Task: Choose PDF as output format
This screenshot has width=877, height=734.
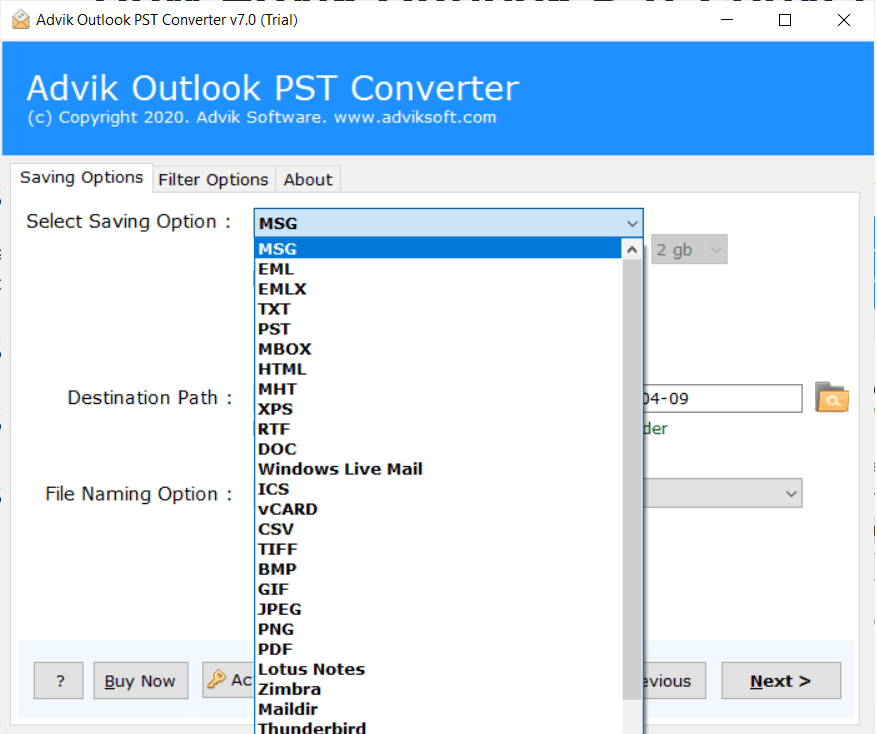Action: [x=438, y=650]
